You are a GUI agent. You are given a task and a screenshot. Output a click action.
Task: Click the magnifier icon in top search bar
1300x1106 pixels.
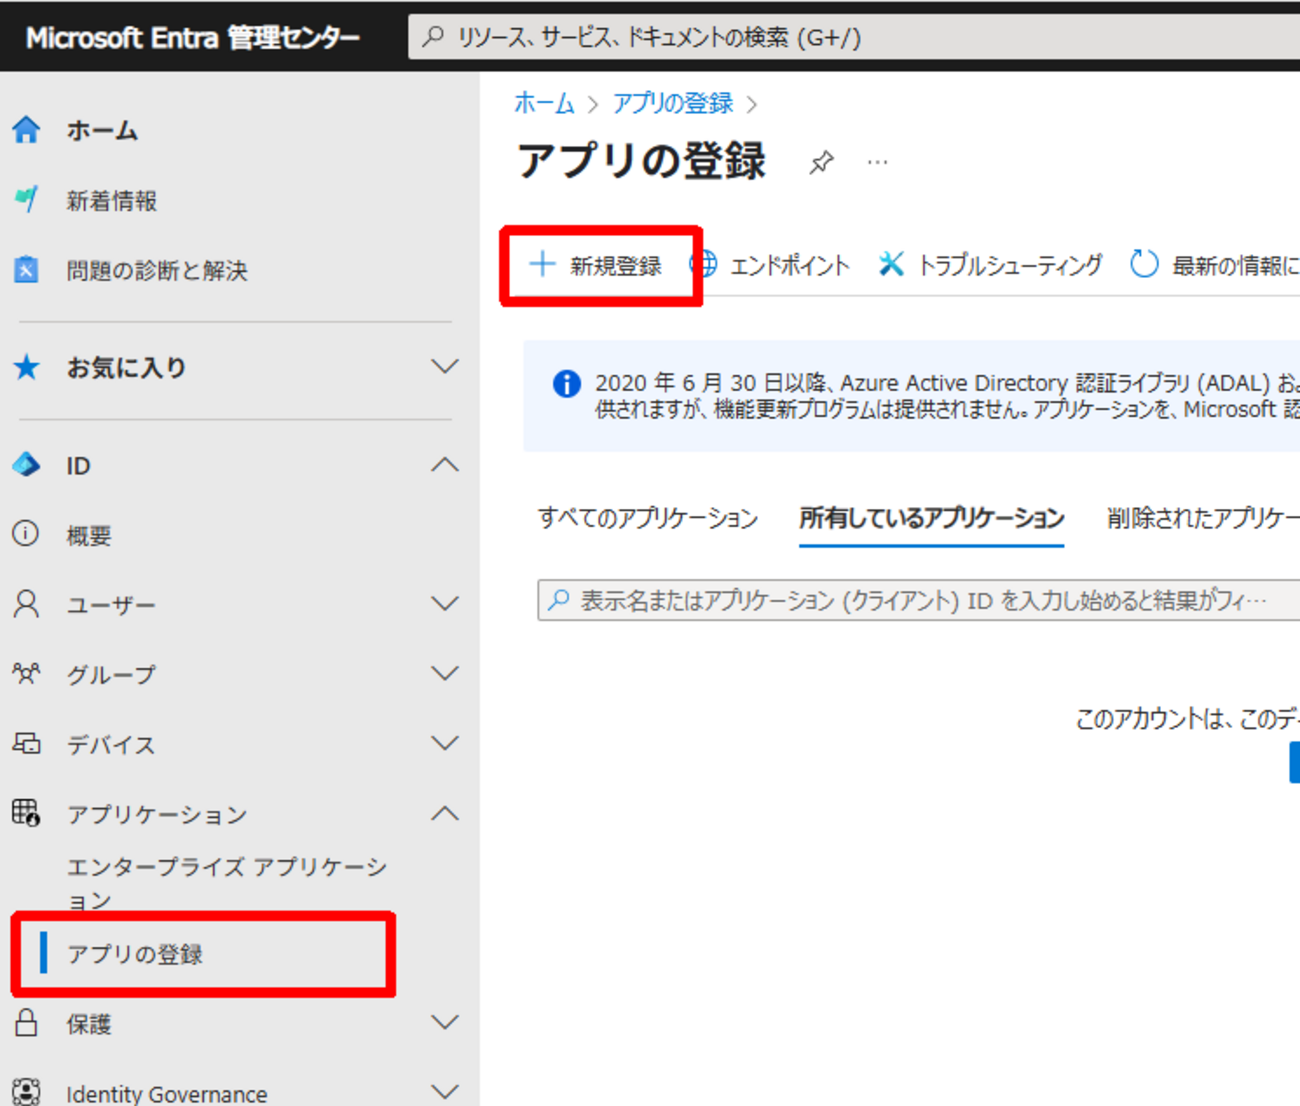[x=433, y=37]
